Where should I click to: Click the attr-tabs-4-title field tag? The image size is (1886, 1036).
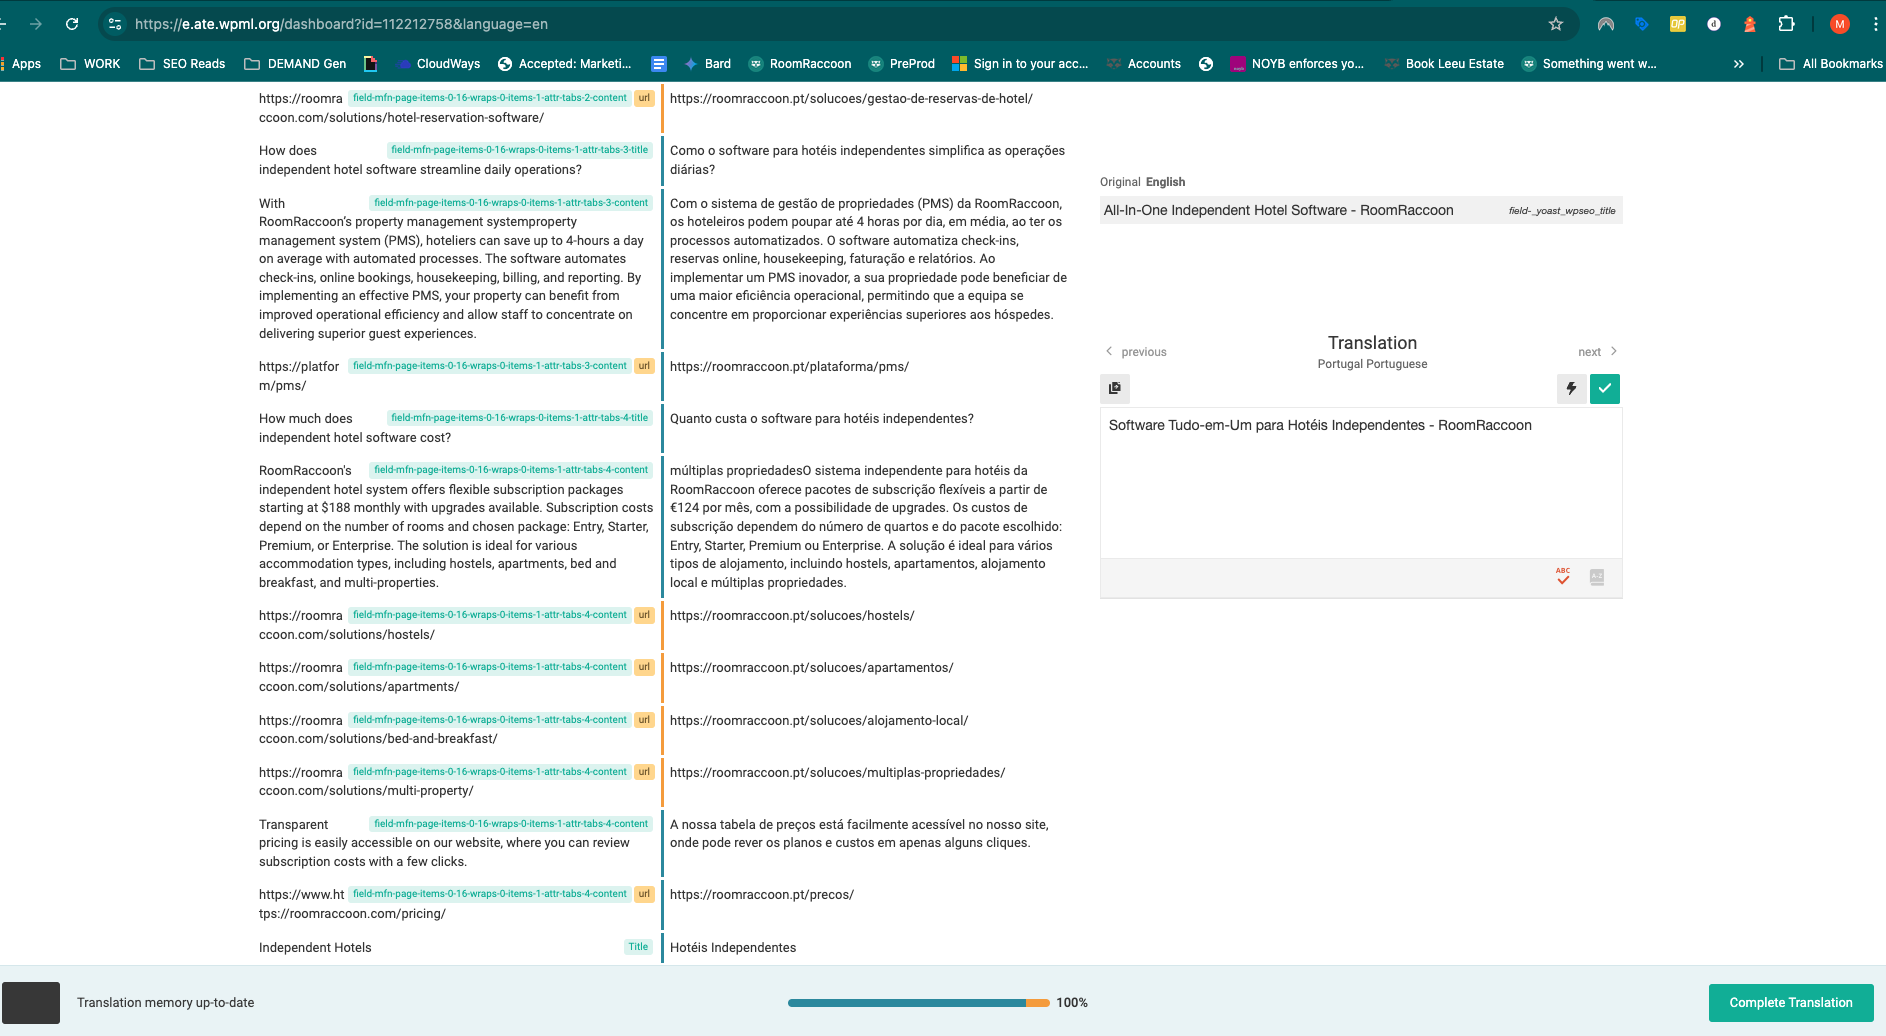(519, 418)
